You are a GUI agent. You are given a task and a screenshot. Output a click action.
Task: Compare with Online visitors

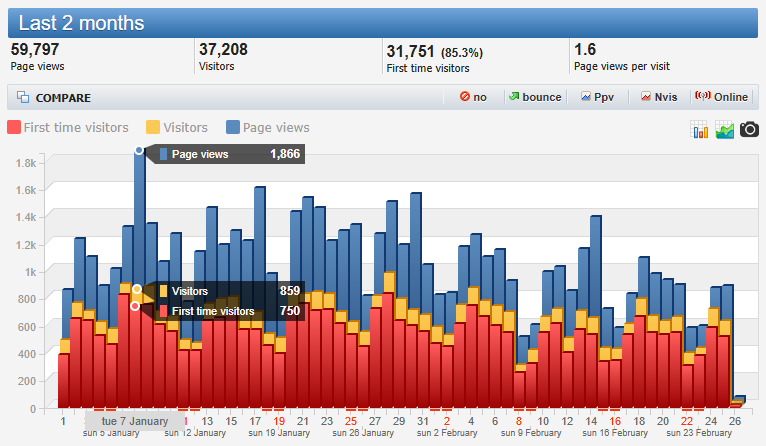722,97
